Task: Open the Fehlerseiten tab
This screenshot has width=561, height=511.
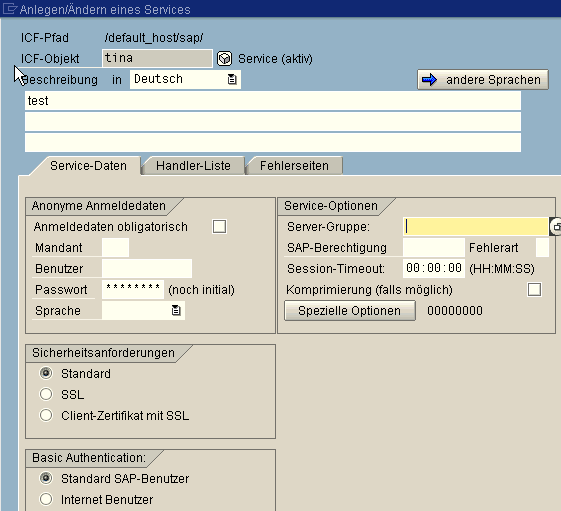Action: pyautogui.click(x=294, y=166)
